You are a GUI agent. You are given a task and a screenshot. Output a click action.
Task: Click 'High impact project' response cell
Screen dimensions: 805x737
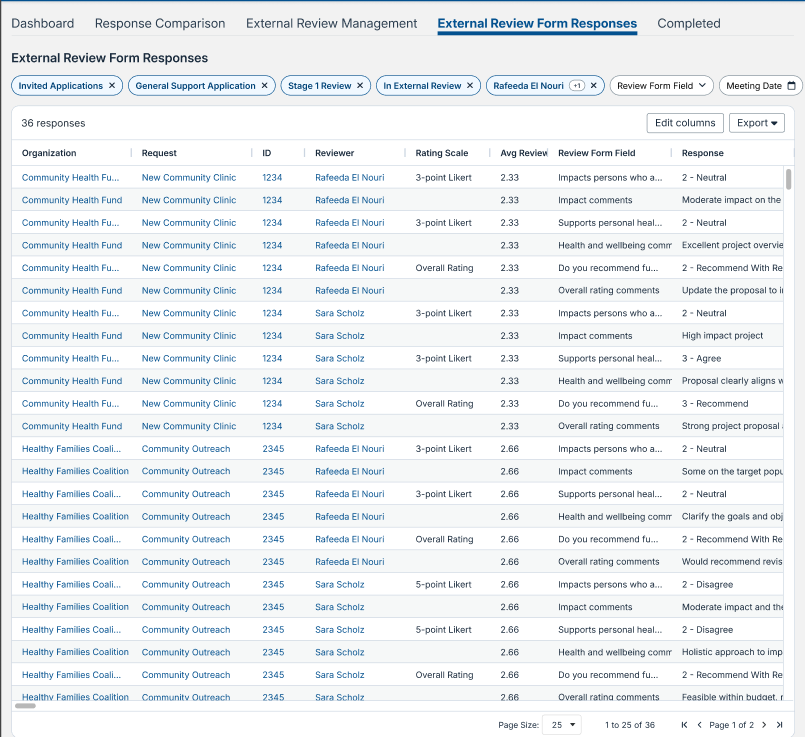722,336
